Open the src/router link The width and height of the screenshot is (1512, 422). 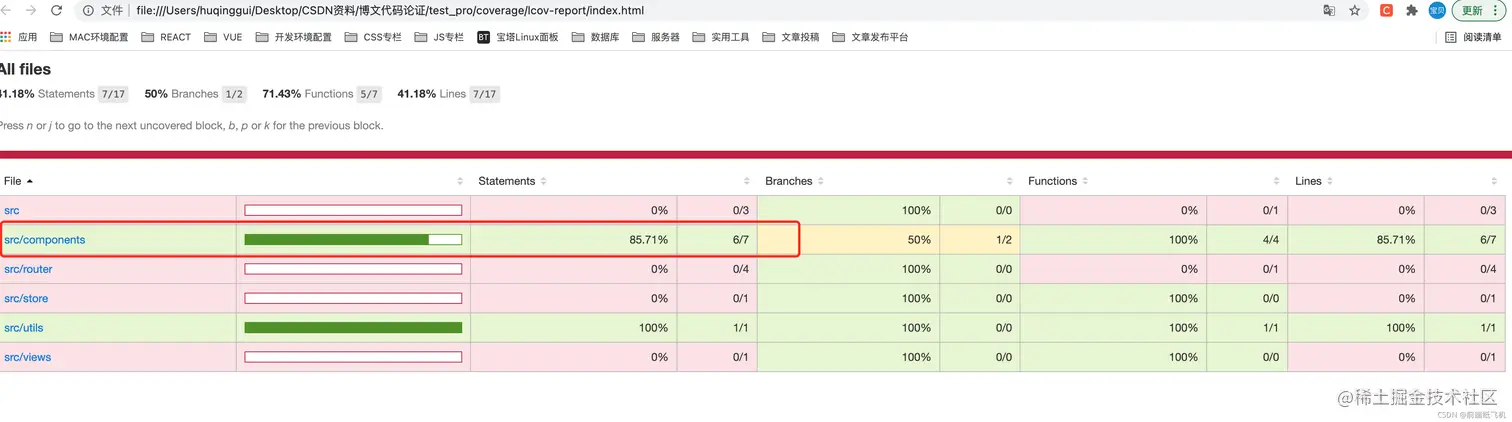tap(28, 269)
